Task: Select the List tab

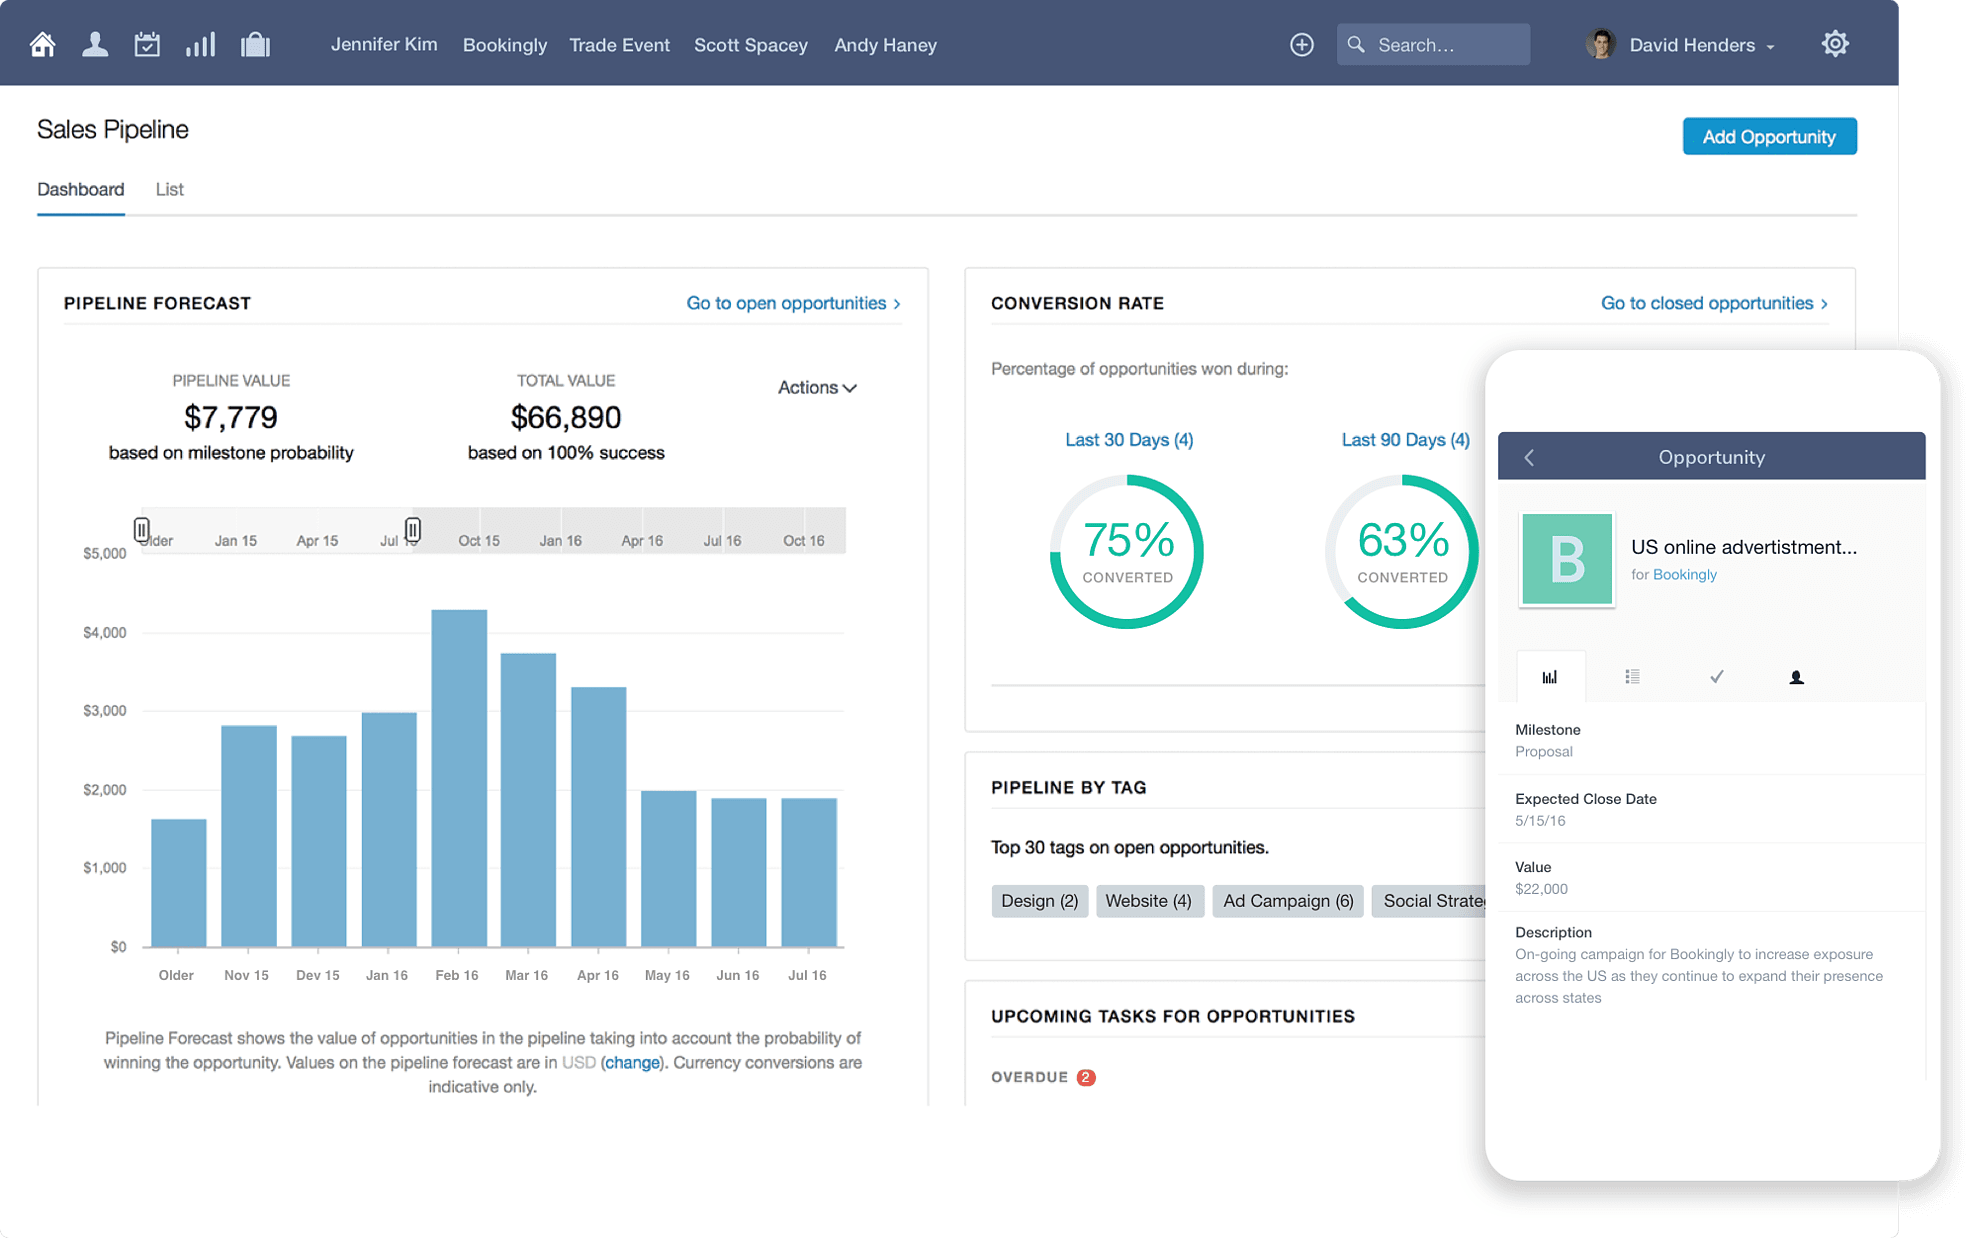Action: coord(170,187)
